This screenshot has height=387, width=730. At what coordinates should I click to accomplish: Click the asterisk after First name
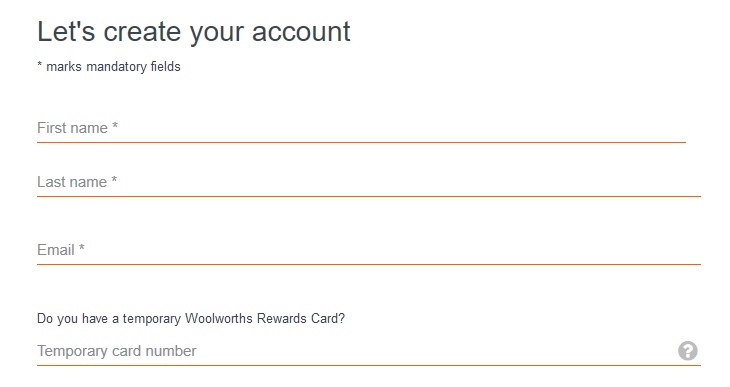point(115,126)
